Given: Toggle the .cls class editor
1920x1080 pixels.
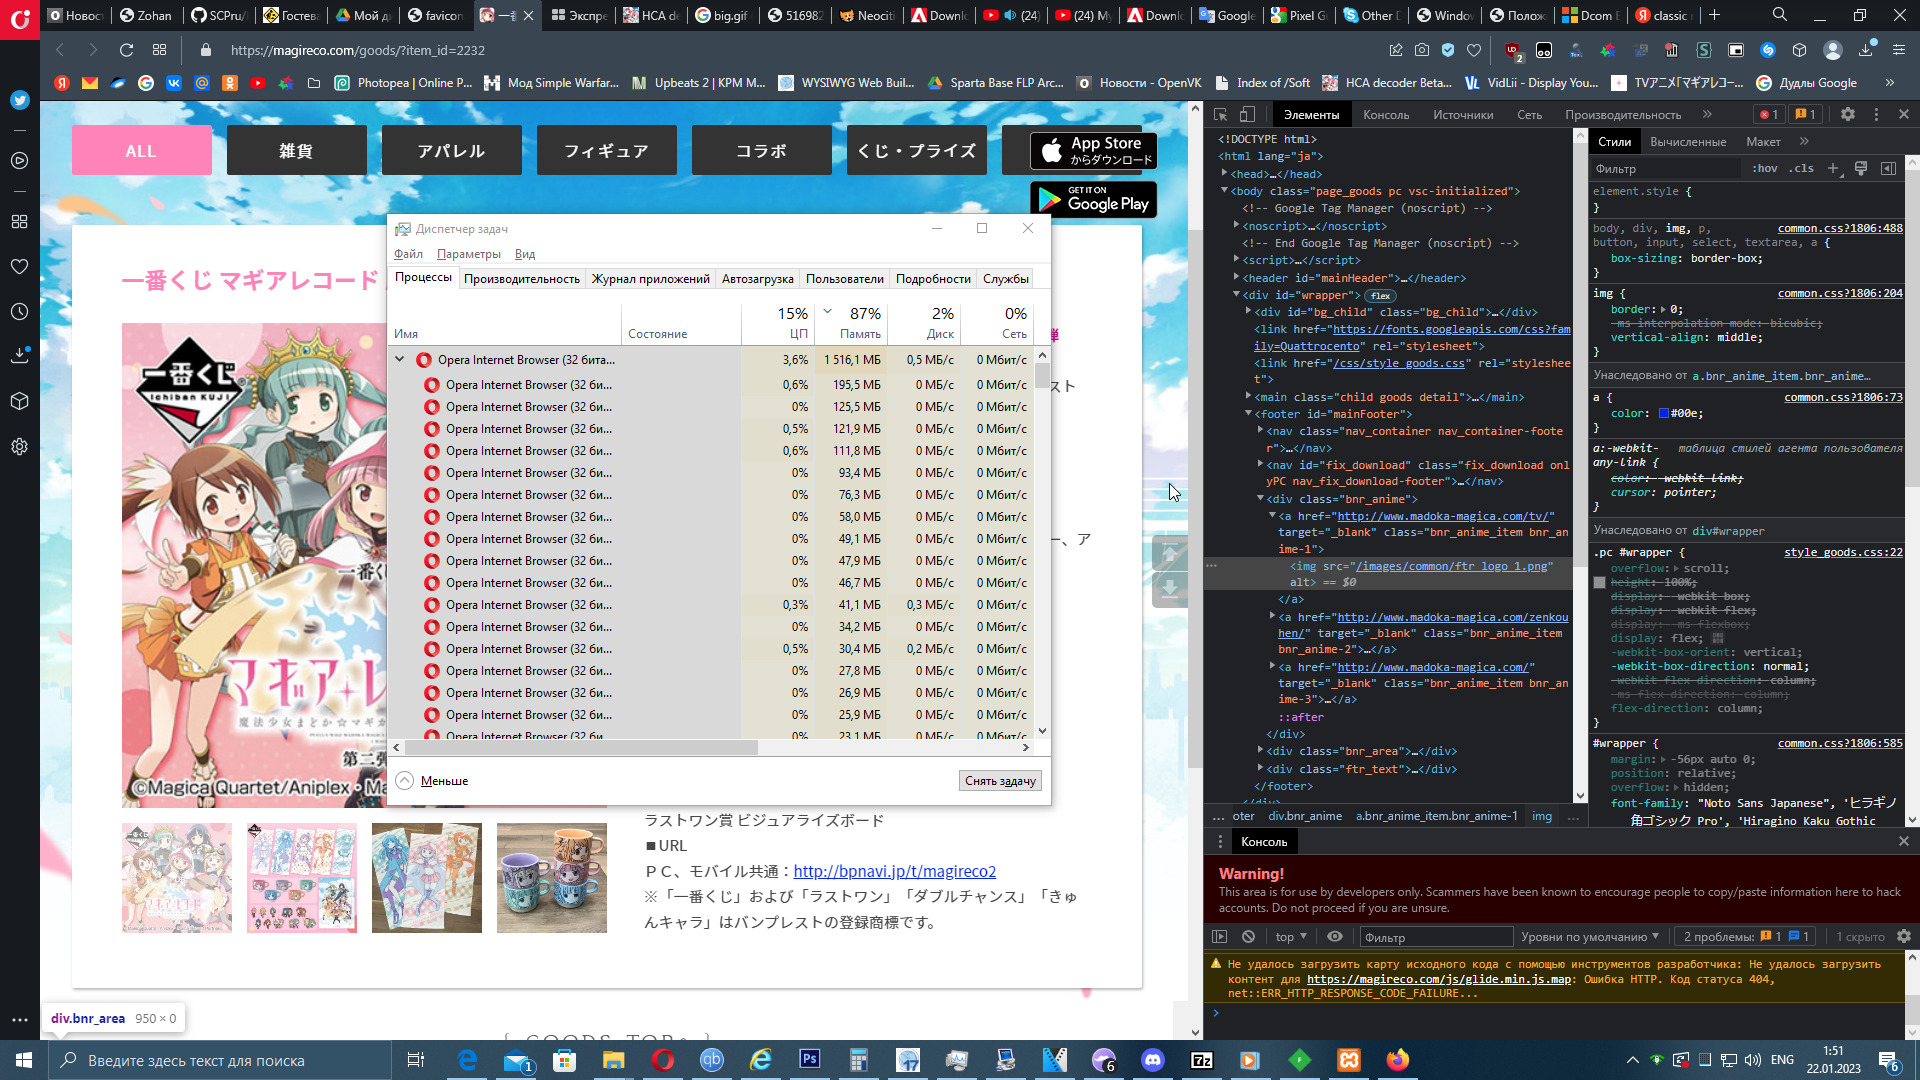Looking at the screenshot, I should coord(1802,168).
